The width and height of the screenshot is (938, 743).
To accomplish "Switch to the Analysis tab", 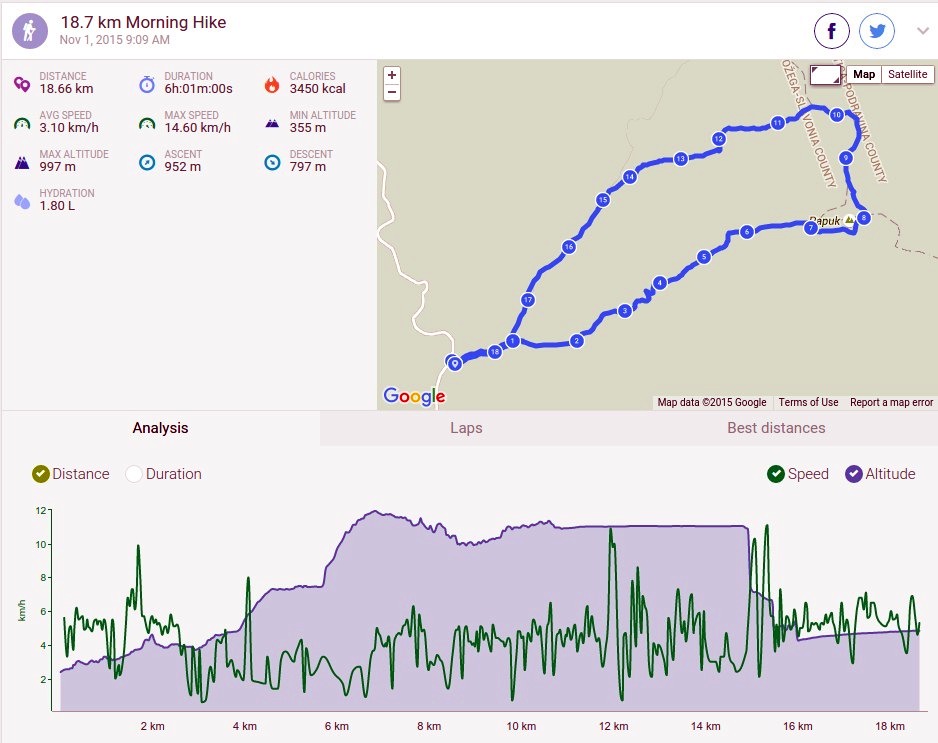I will coord(160,428).
